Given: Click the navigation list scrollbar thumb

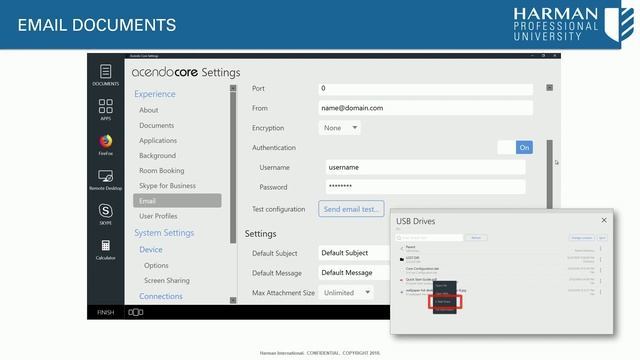Looking at the screenshot, I should coord(233,167).
